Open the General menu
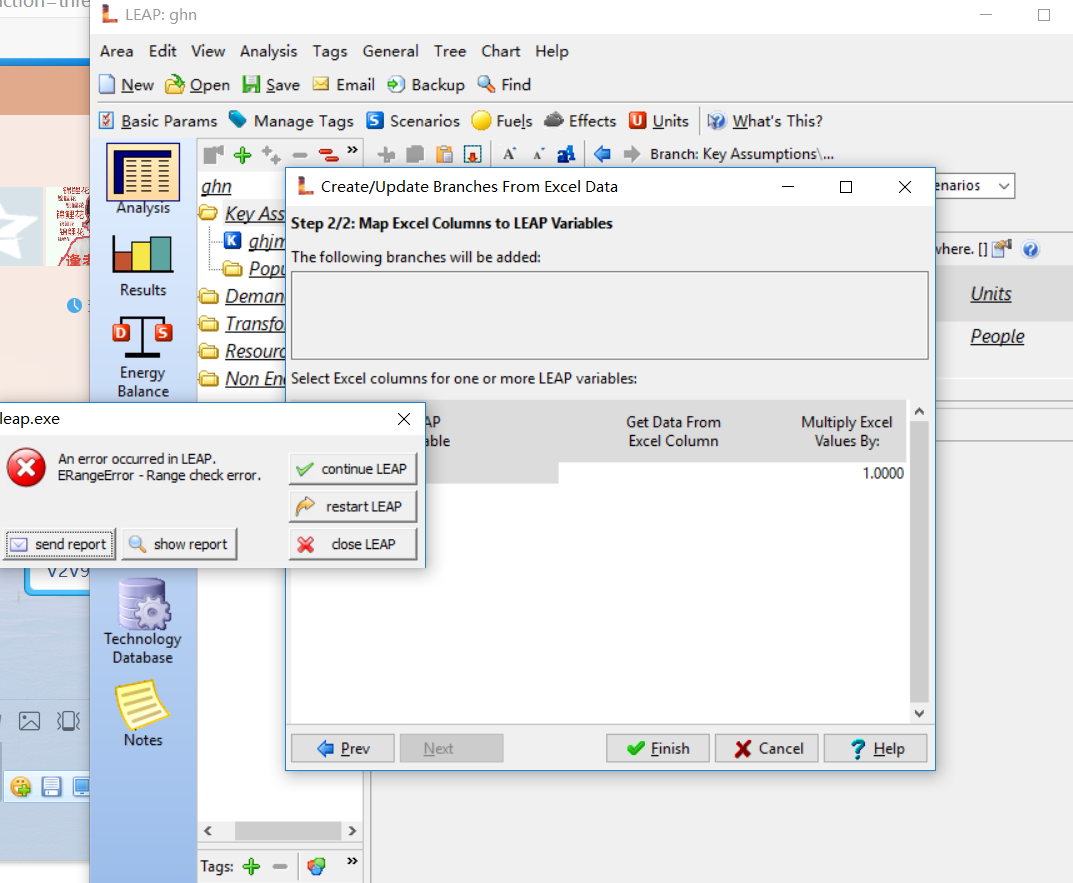Image resolution: width=1073 pixels, height=883 pixels. [x=390, y=51]
